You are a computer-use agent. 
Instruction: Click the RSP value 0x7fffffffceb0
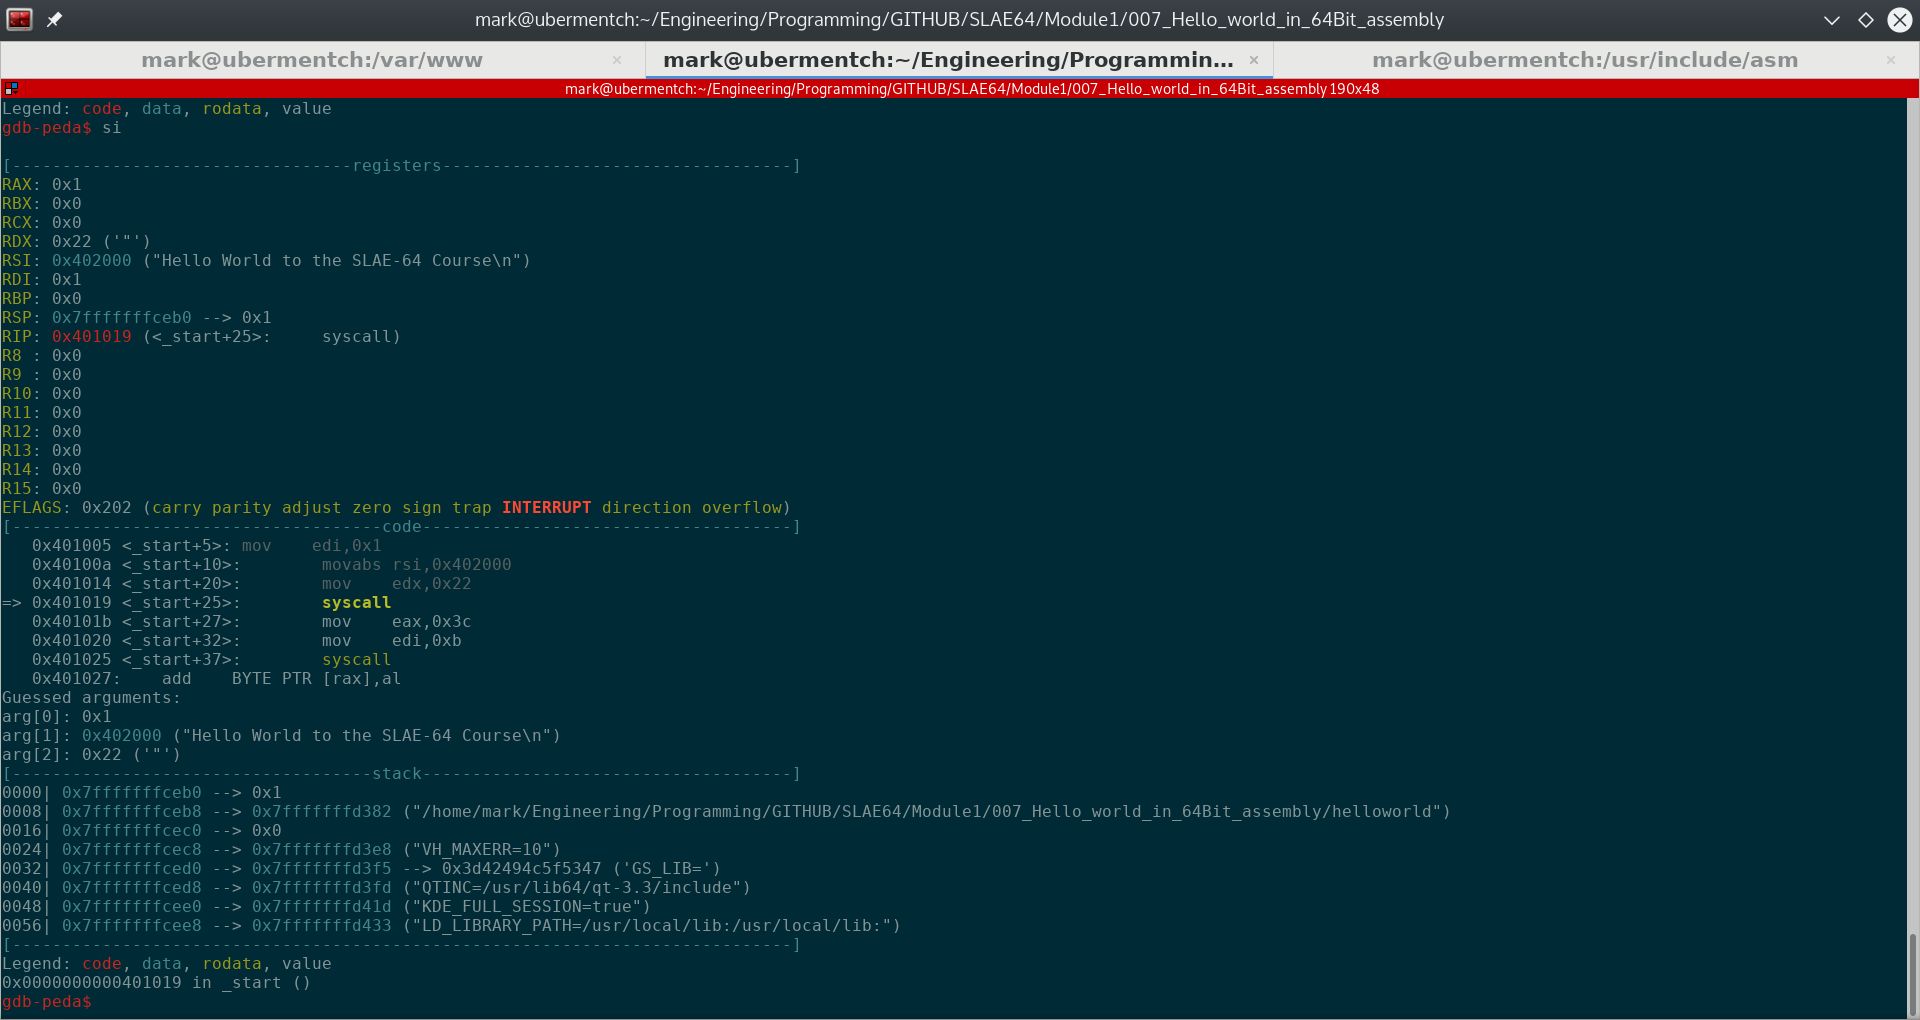click(x=122, y=318)
